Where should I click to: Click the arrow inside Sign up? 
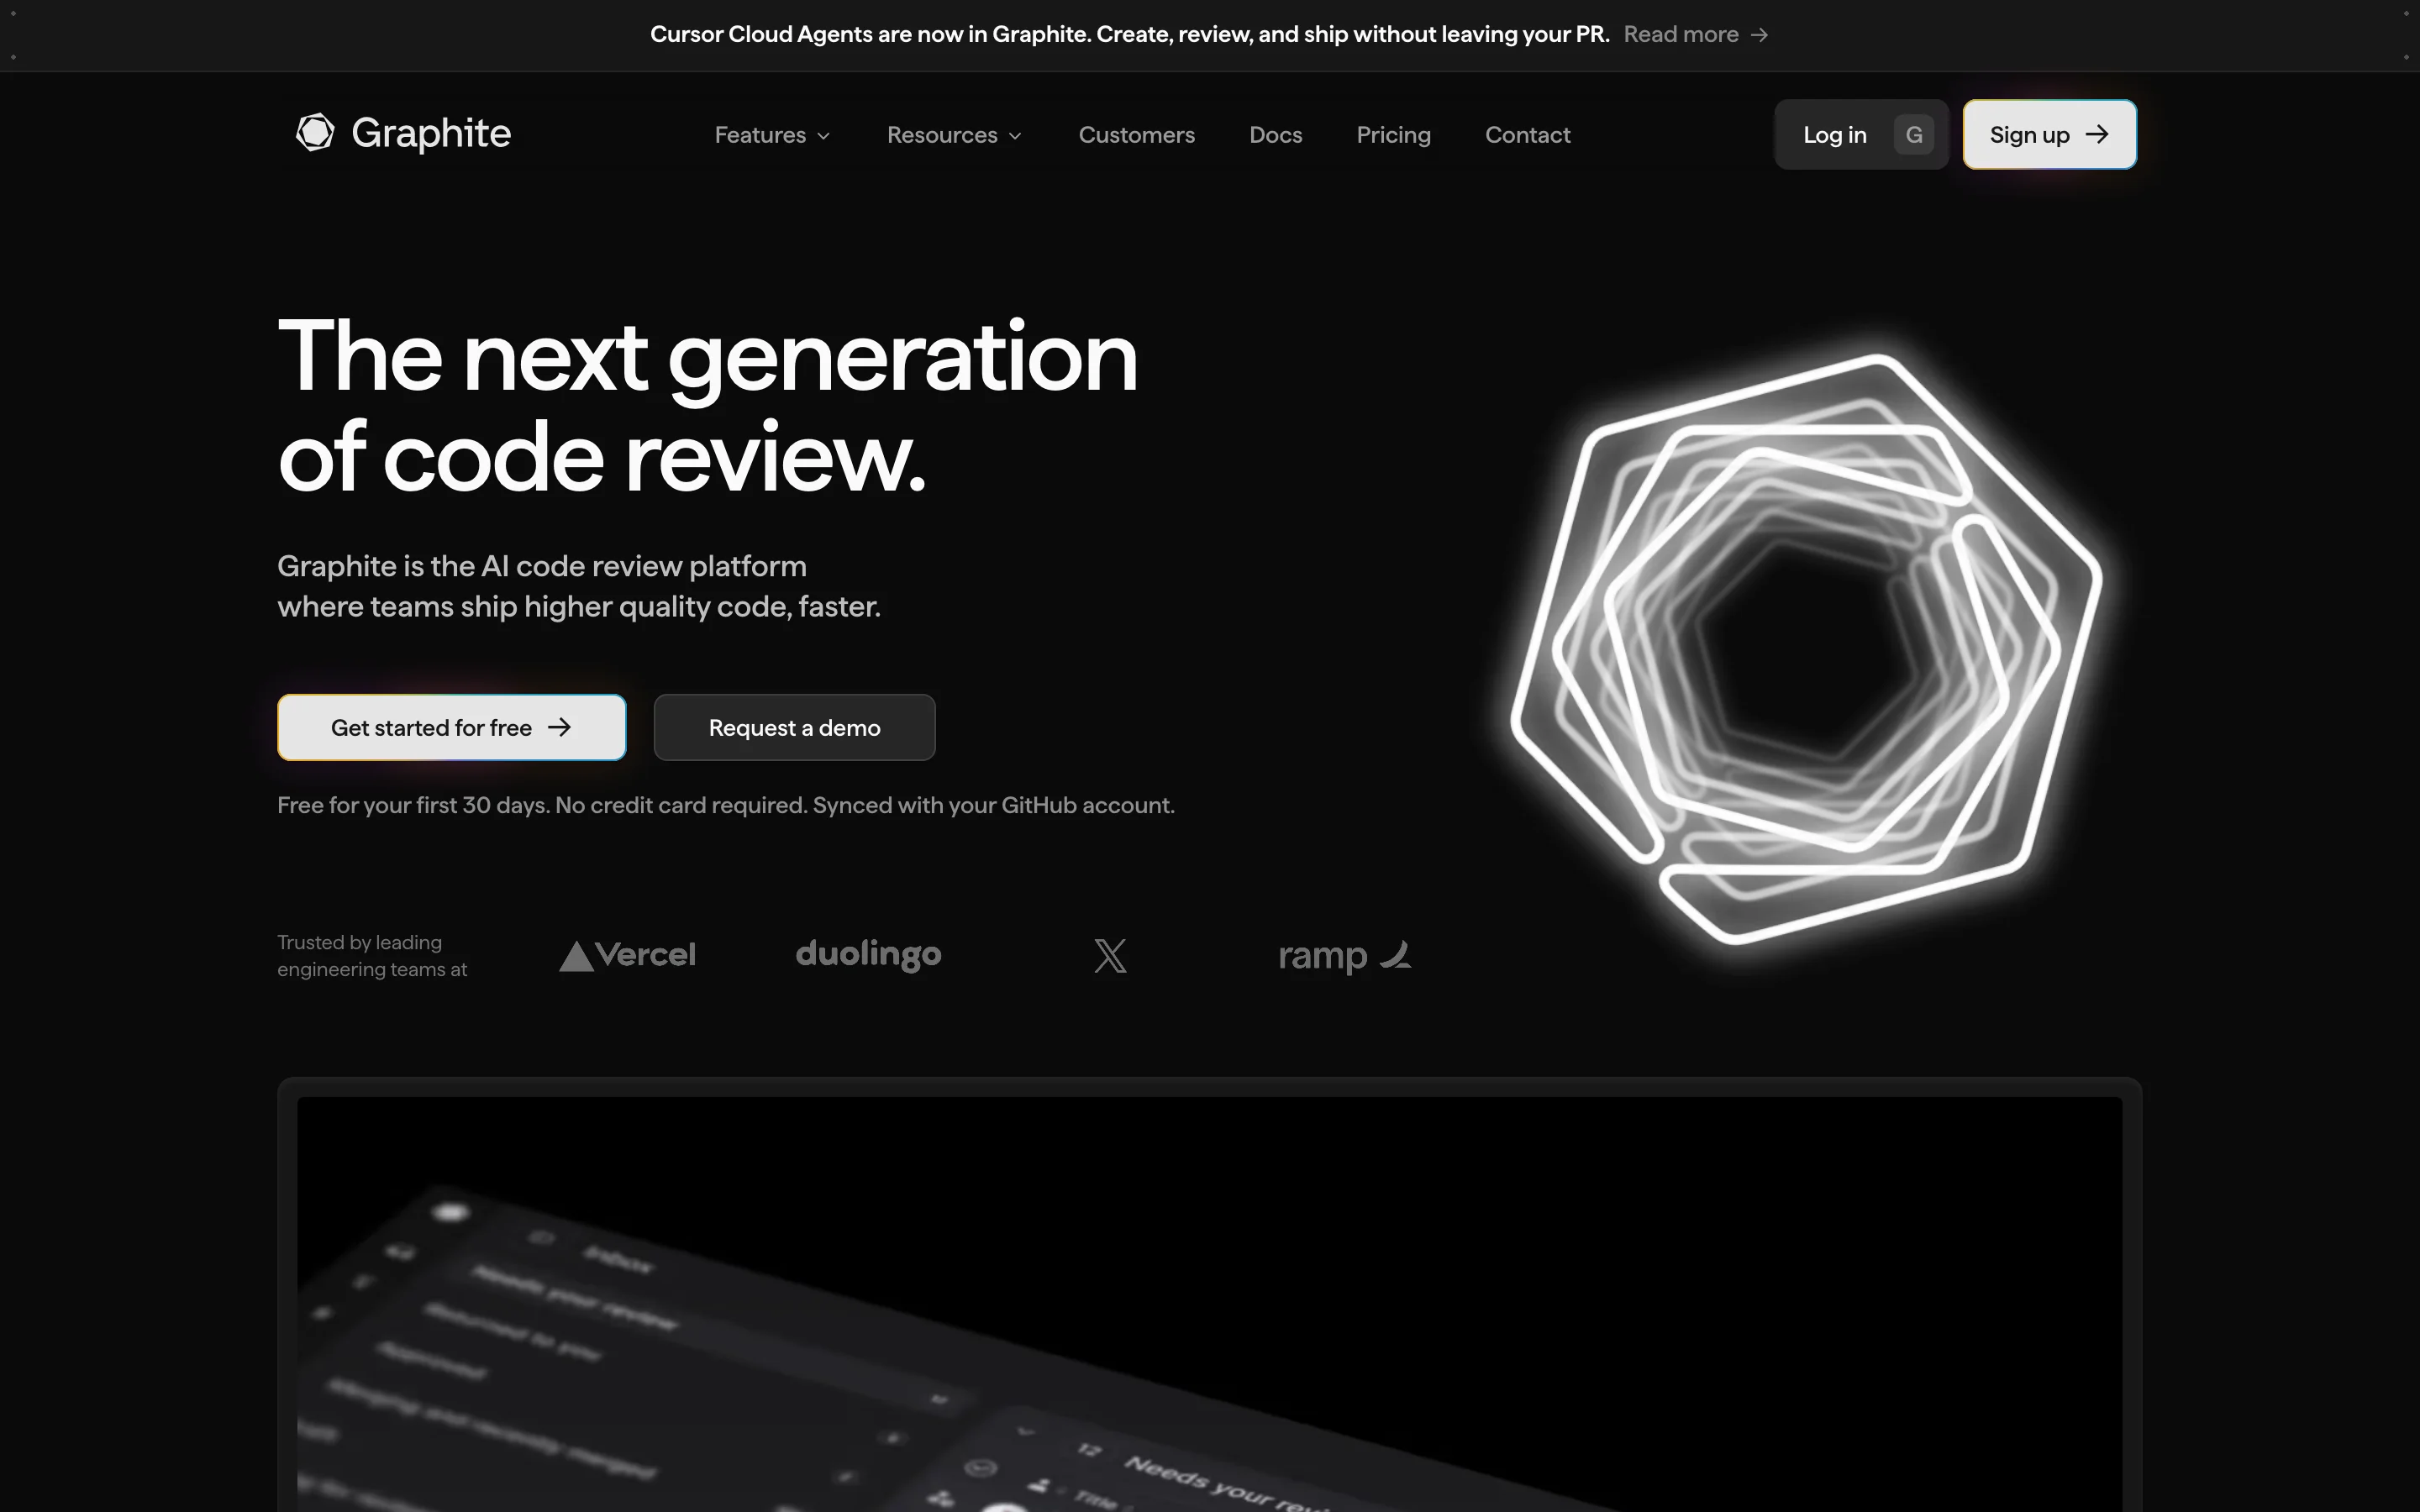[2097, 135]
